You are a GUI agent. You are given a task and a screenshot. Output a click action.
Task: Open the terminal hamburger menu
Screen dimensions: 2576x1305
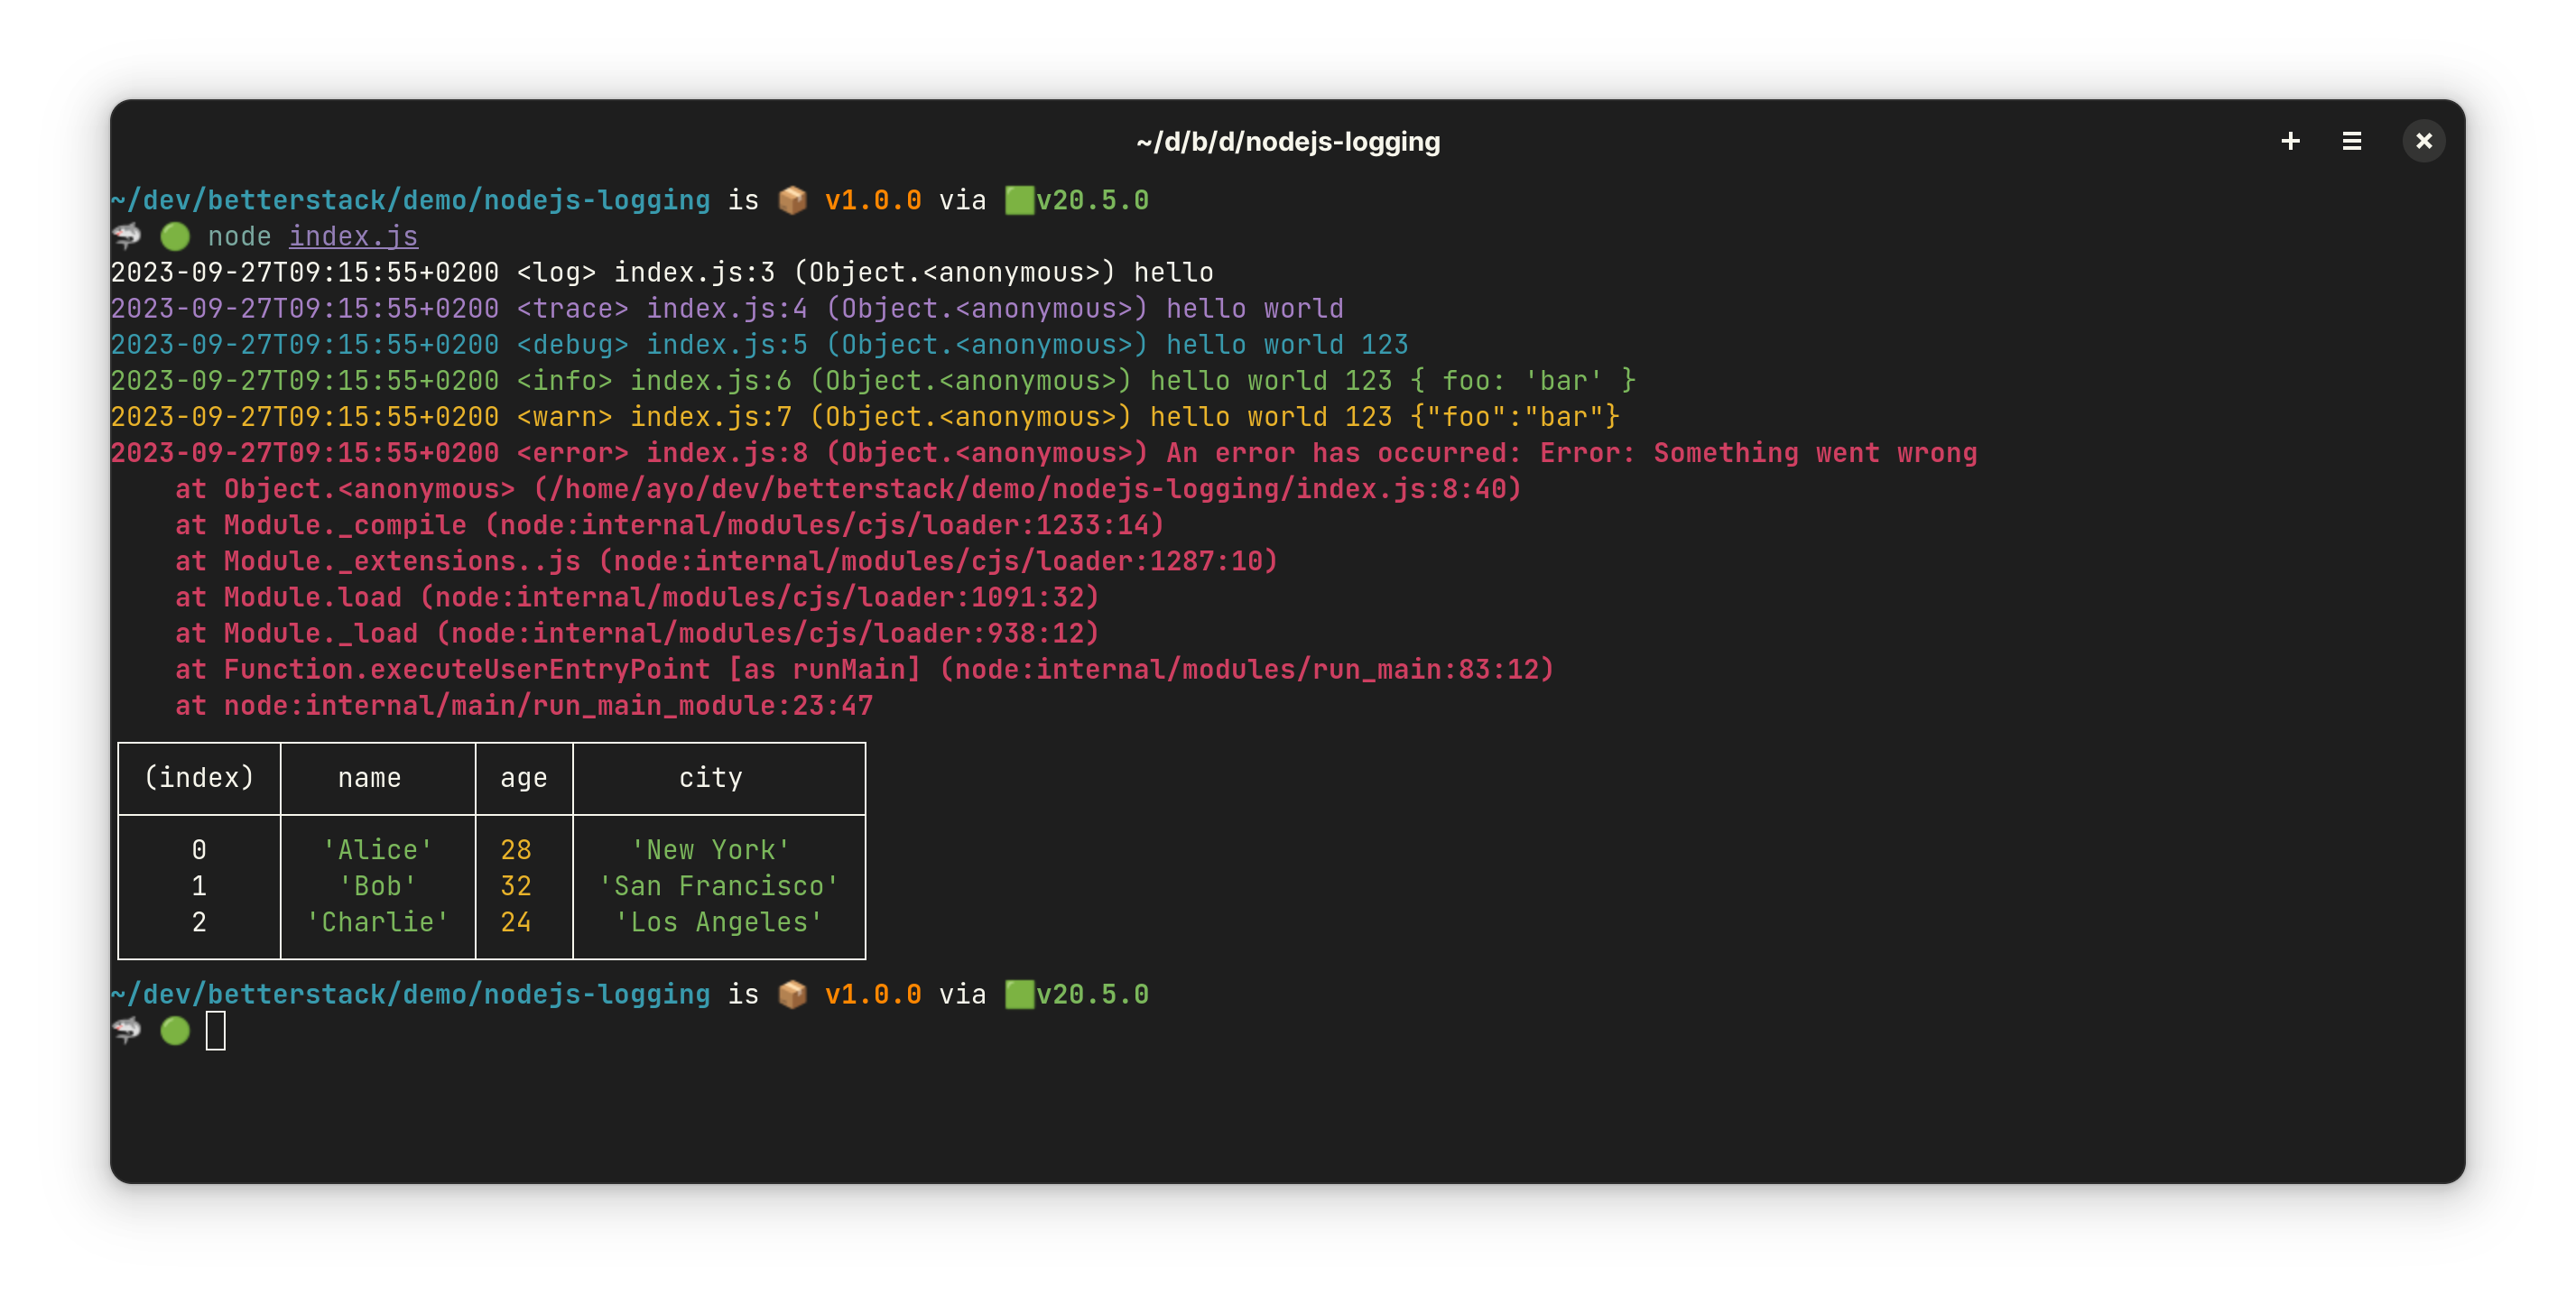2351,141
